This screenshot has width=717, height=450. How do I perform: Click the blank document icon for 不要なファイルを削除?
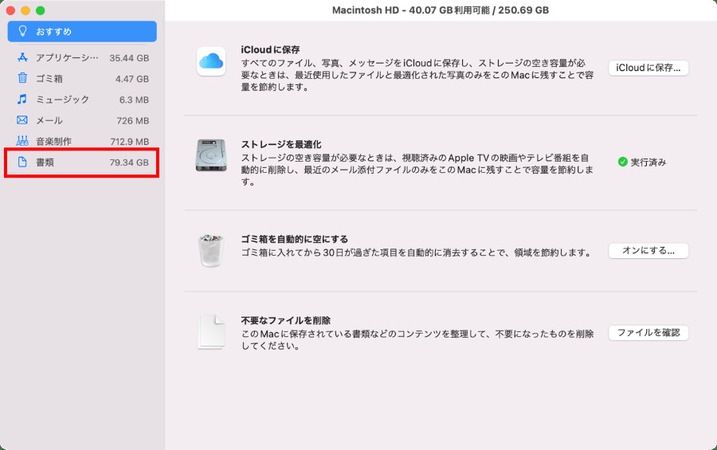(211, 332)
